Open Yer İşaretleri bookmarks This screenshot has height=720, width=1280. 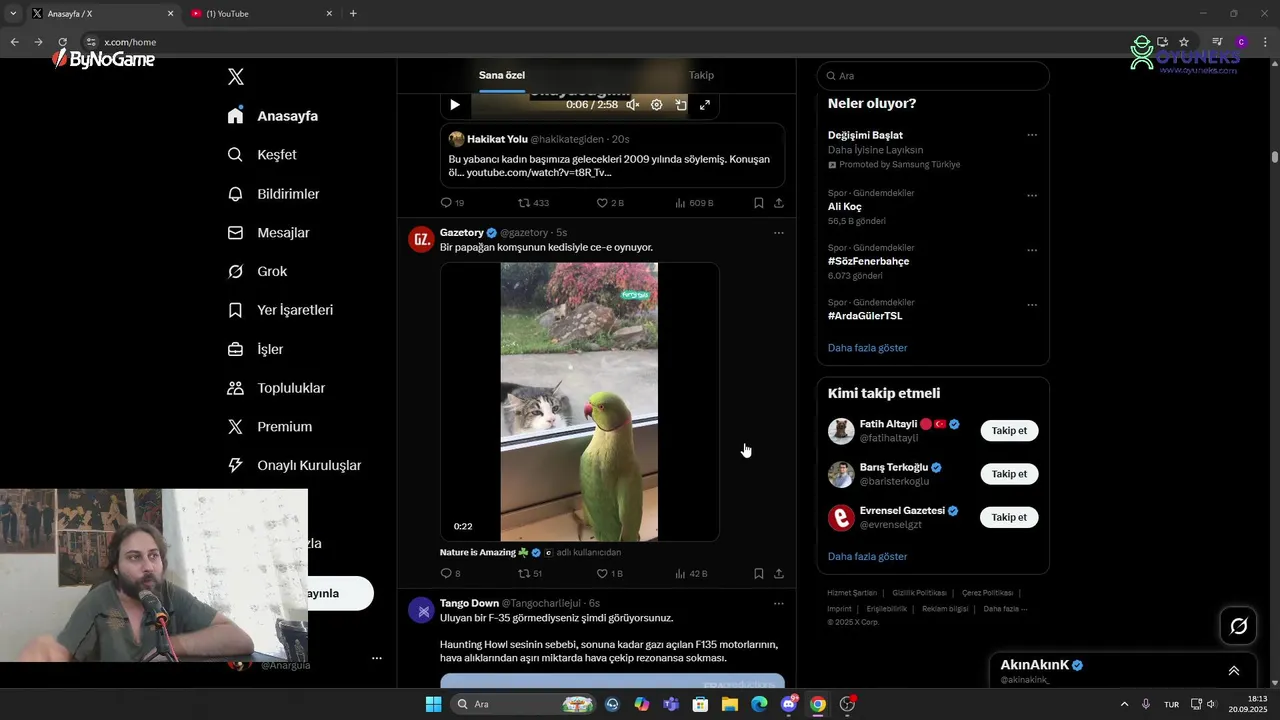(280, 310)
